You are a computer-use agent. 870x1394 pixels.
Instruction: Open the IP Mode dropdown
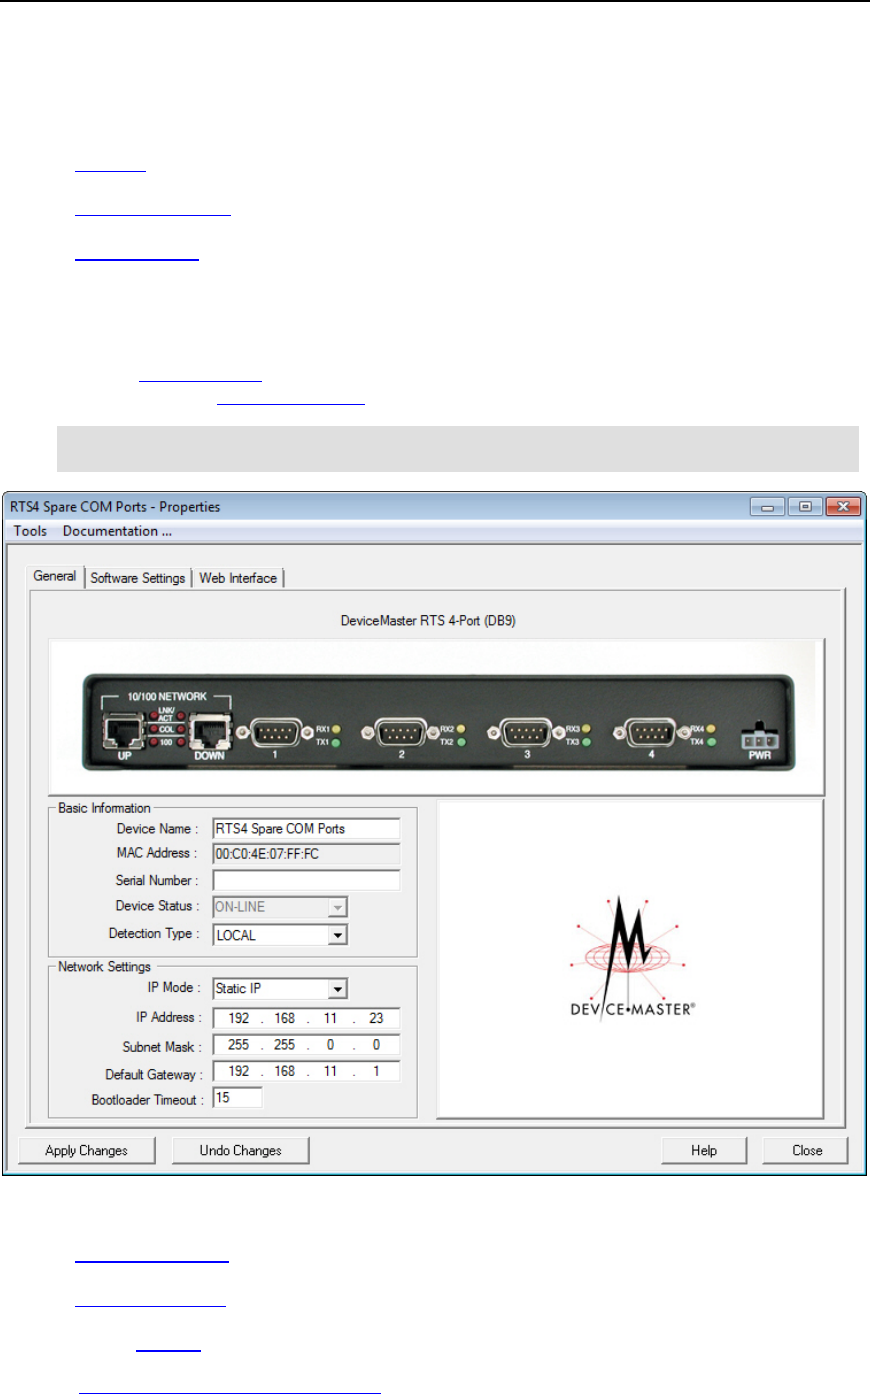[280, 988]
